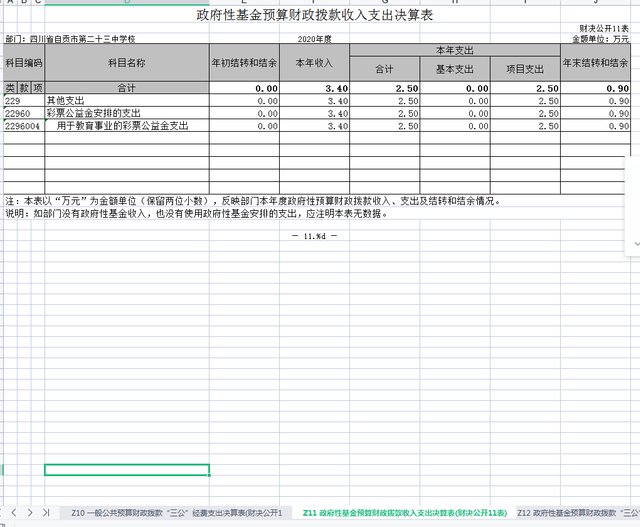Select the Z11 政府性基金预算 sheet tab
Screen dimensions: 640x527
404,512
